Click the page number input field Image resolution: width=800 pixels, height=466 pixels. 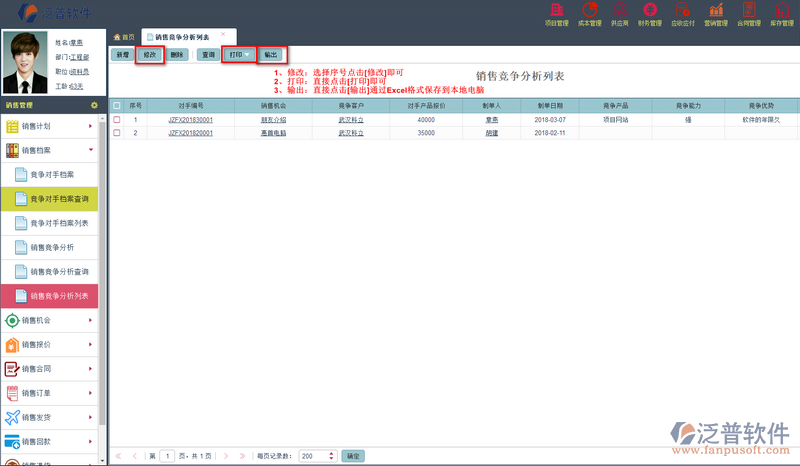pyautogui.click(x=168, y=455)
